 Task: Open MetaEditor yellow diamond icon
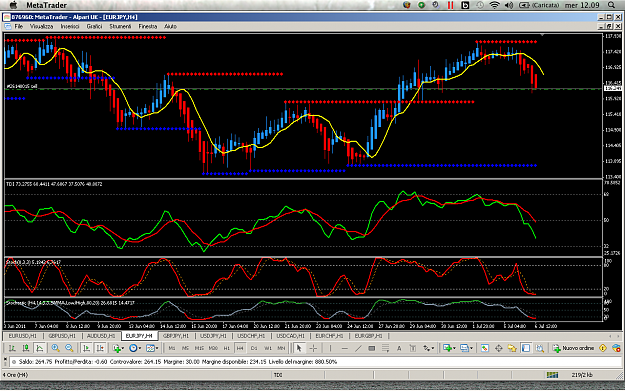pyautogui.click(x=603, y=348)
